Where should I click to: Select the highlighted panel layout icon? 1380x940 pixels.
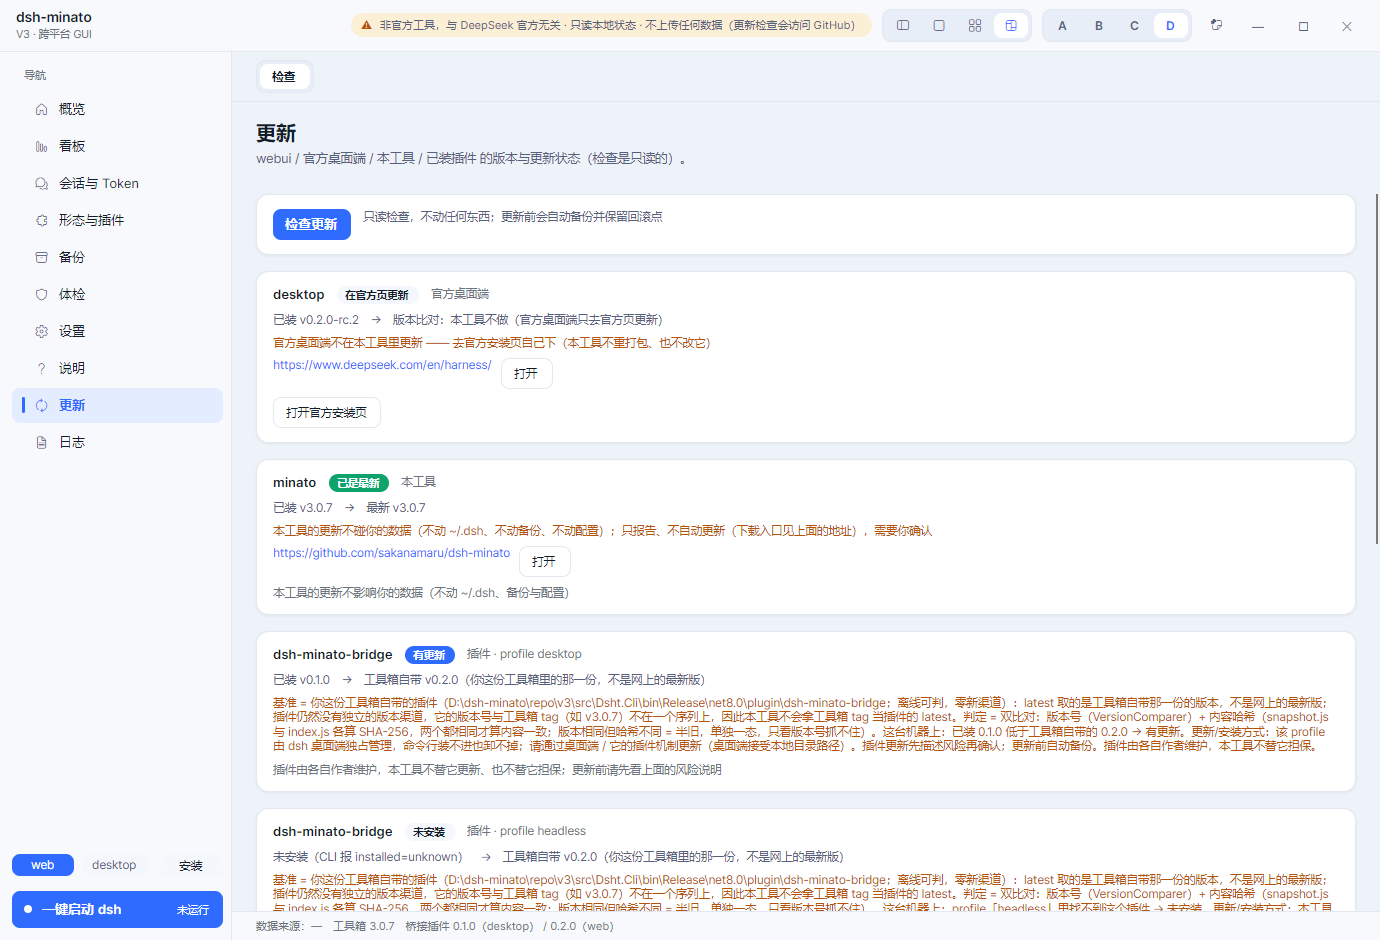1011,26
